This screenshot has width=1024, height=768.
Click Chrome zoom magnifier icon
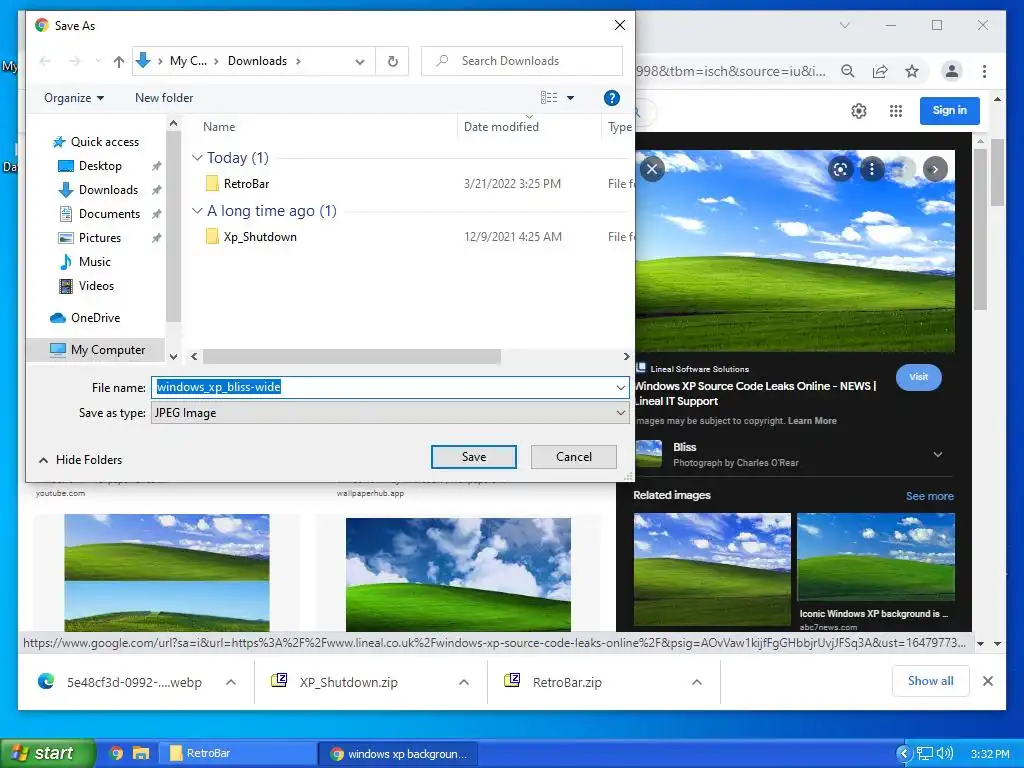[848, 71]
